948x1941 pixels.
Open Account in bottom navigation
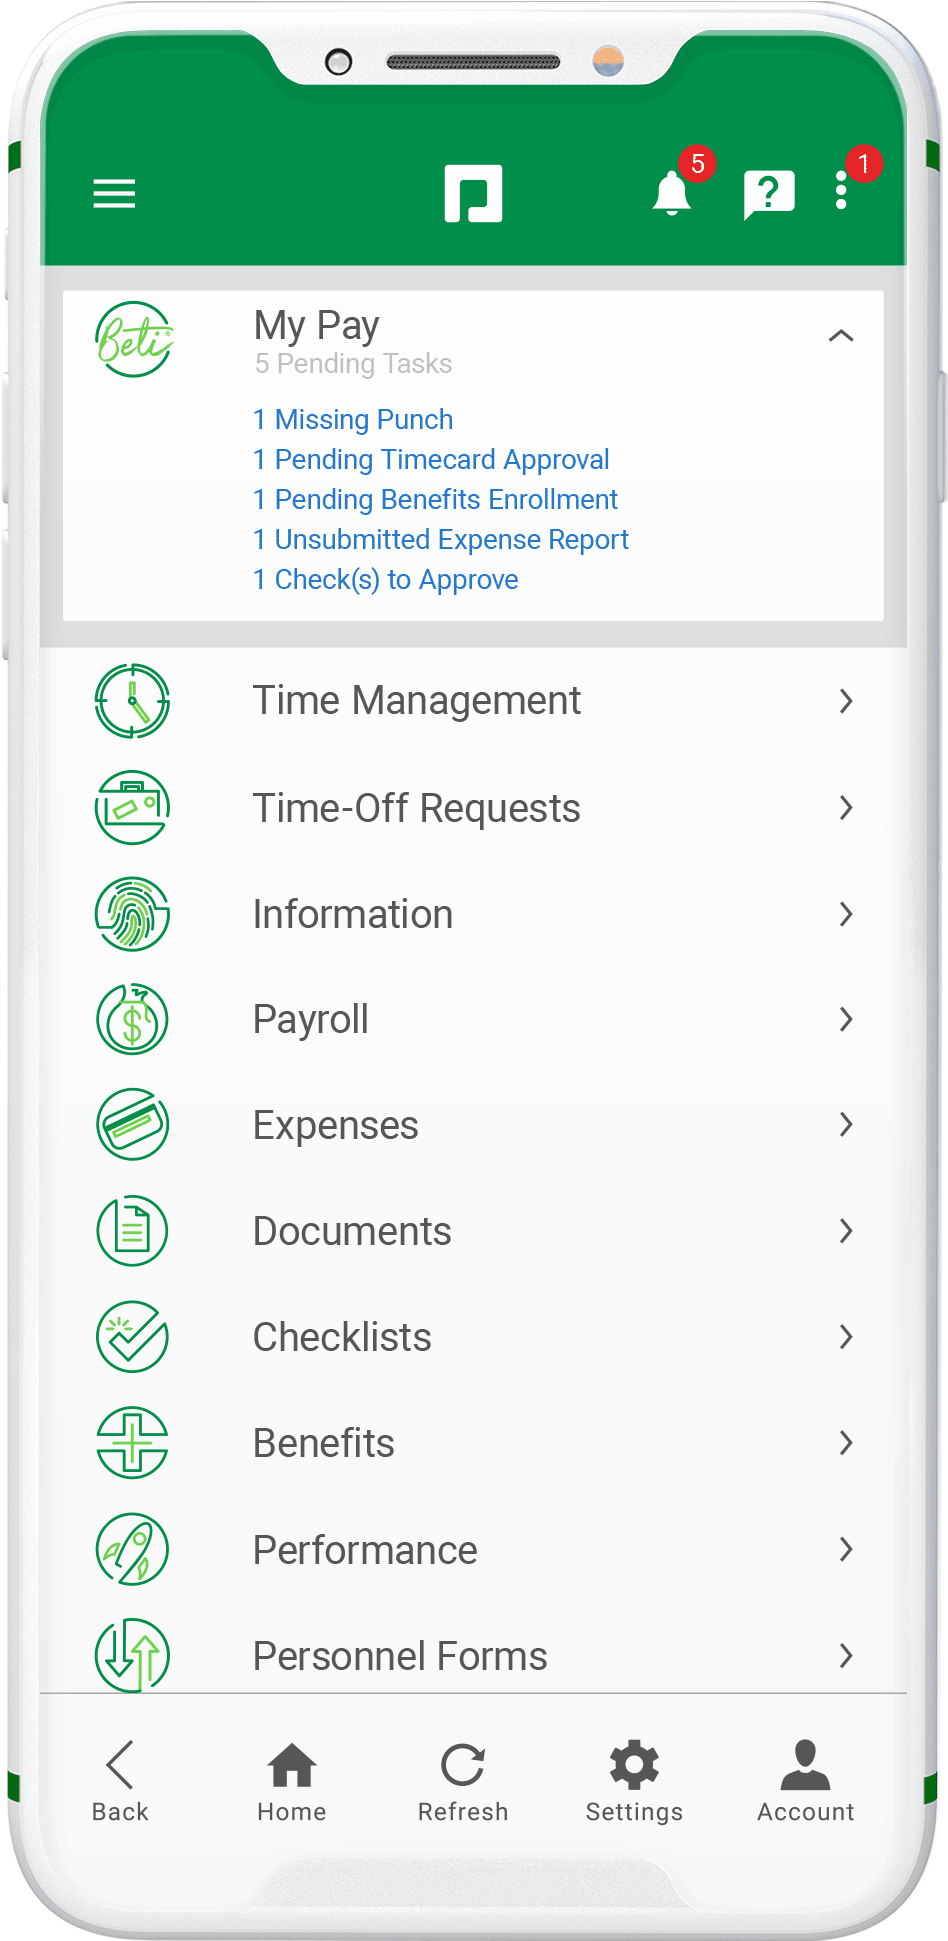tap(805, 1781)
